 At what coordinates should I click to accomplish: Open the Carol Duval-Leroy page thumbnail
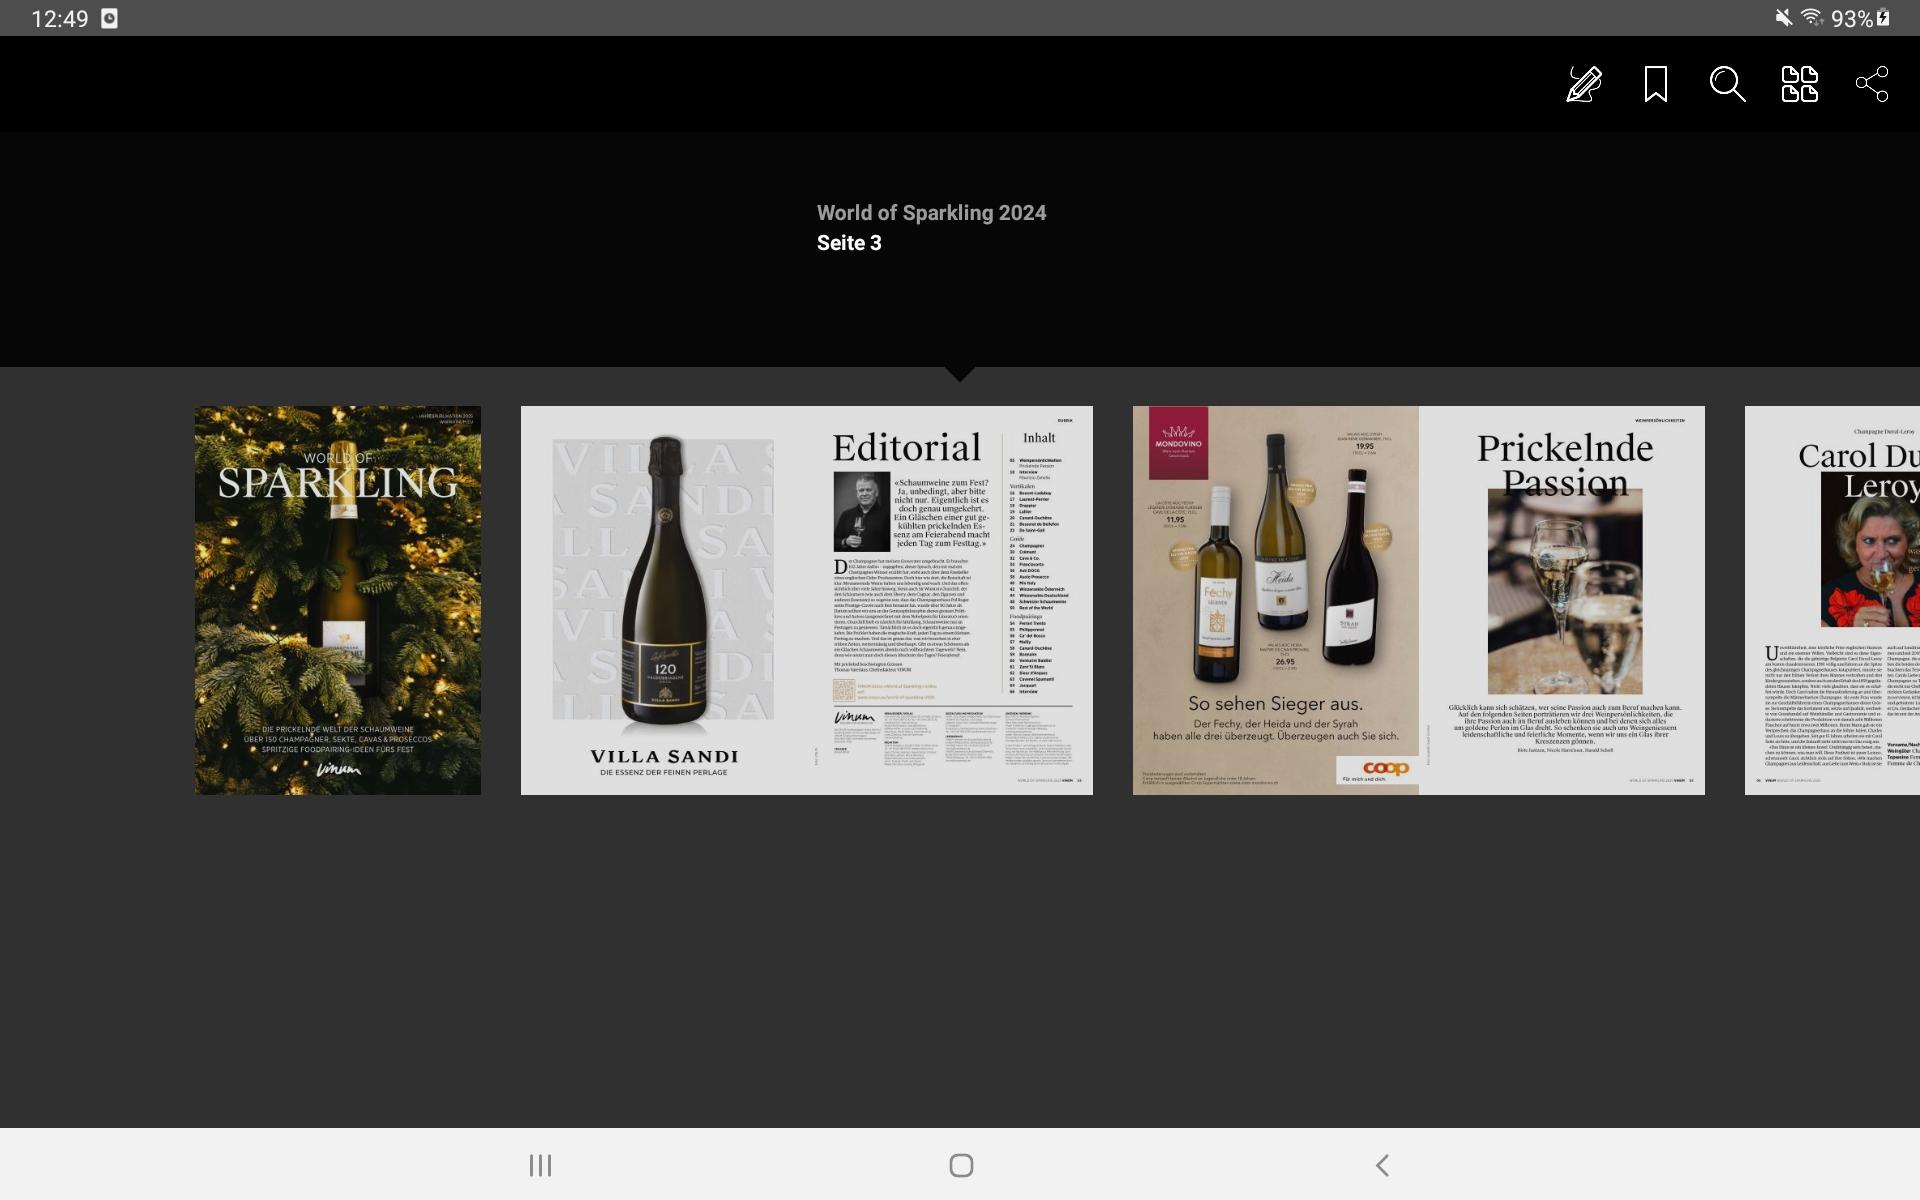(1832, 600)
